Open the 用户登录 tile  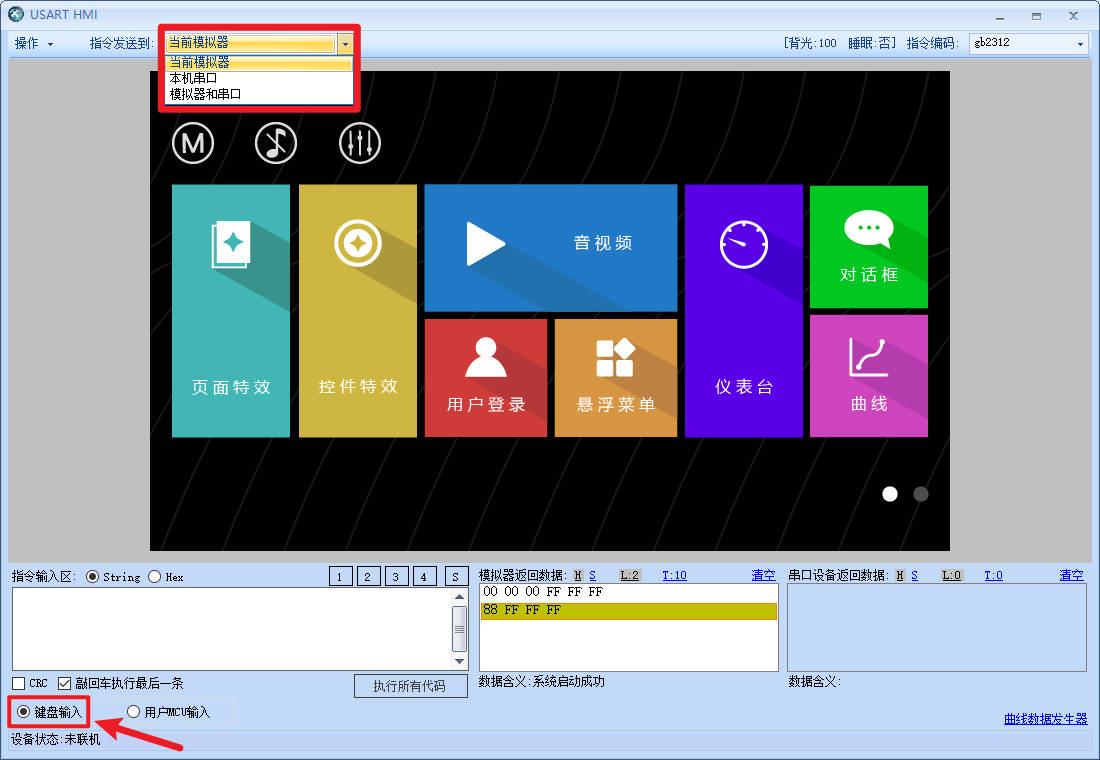coord(486,378)
